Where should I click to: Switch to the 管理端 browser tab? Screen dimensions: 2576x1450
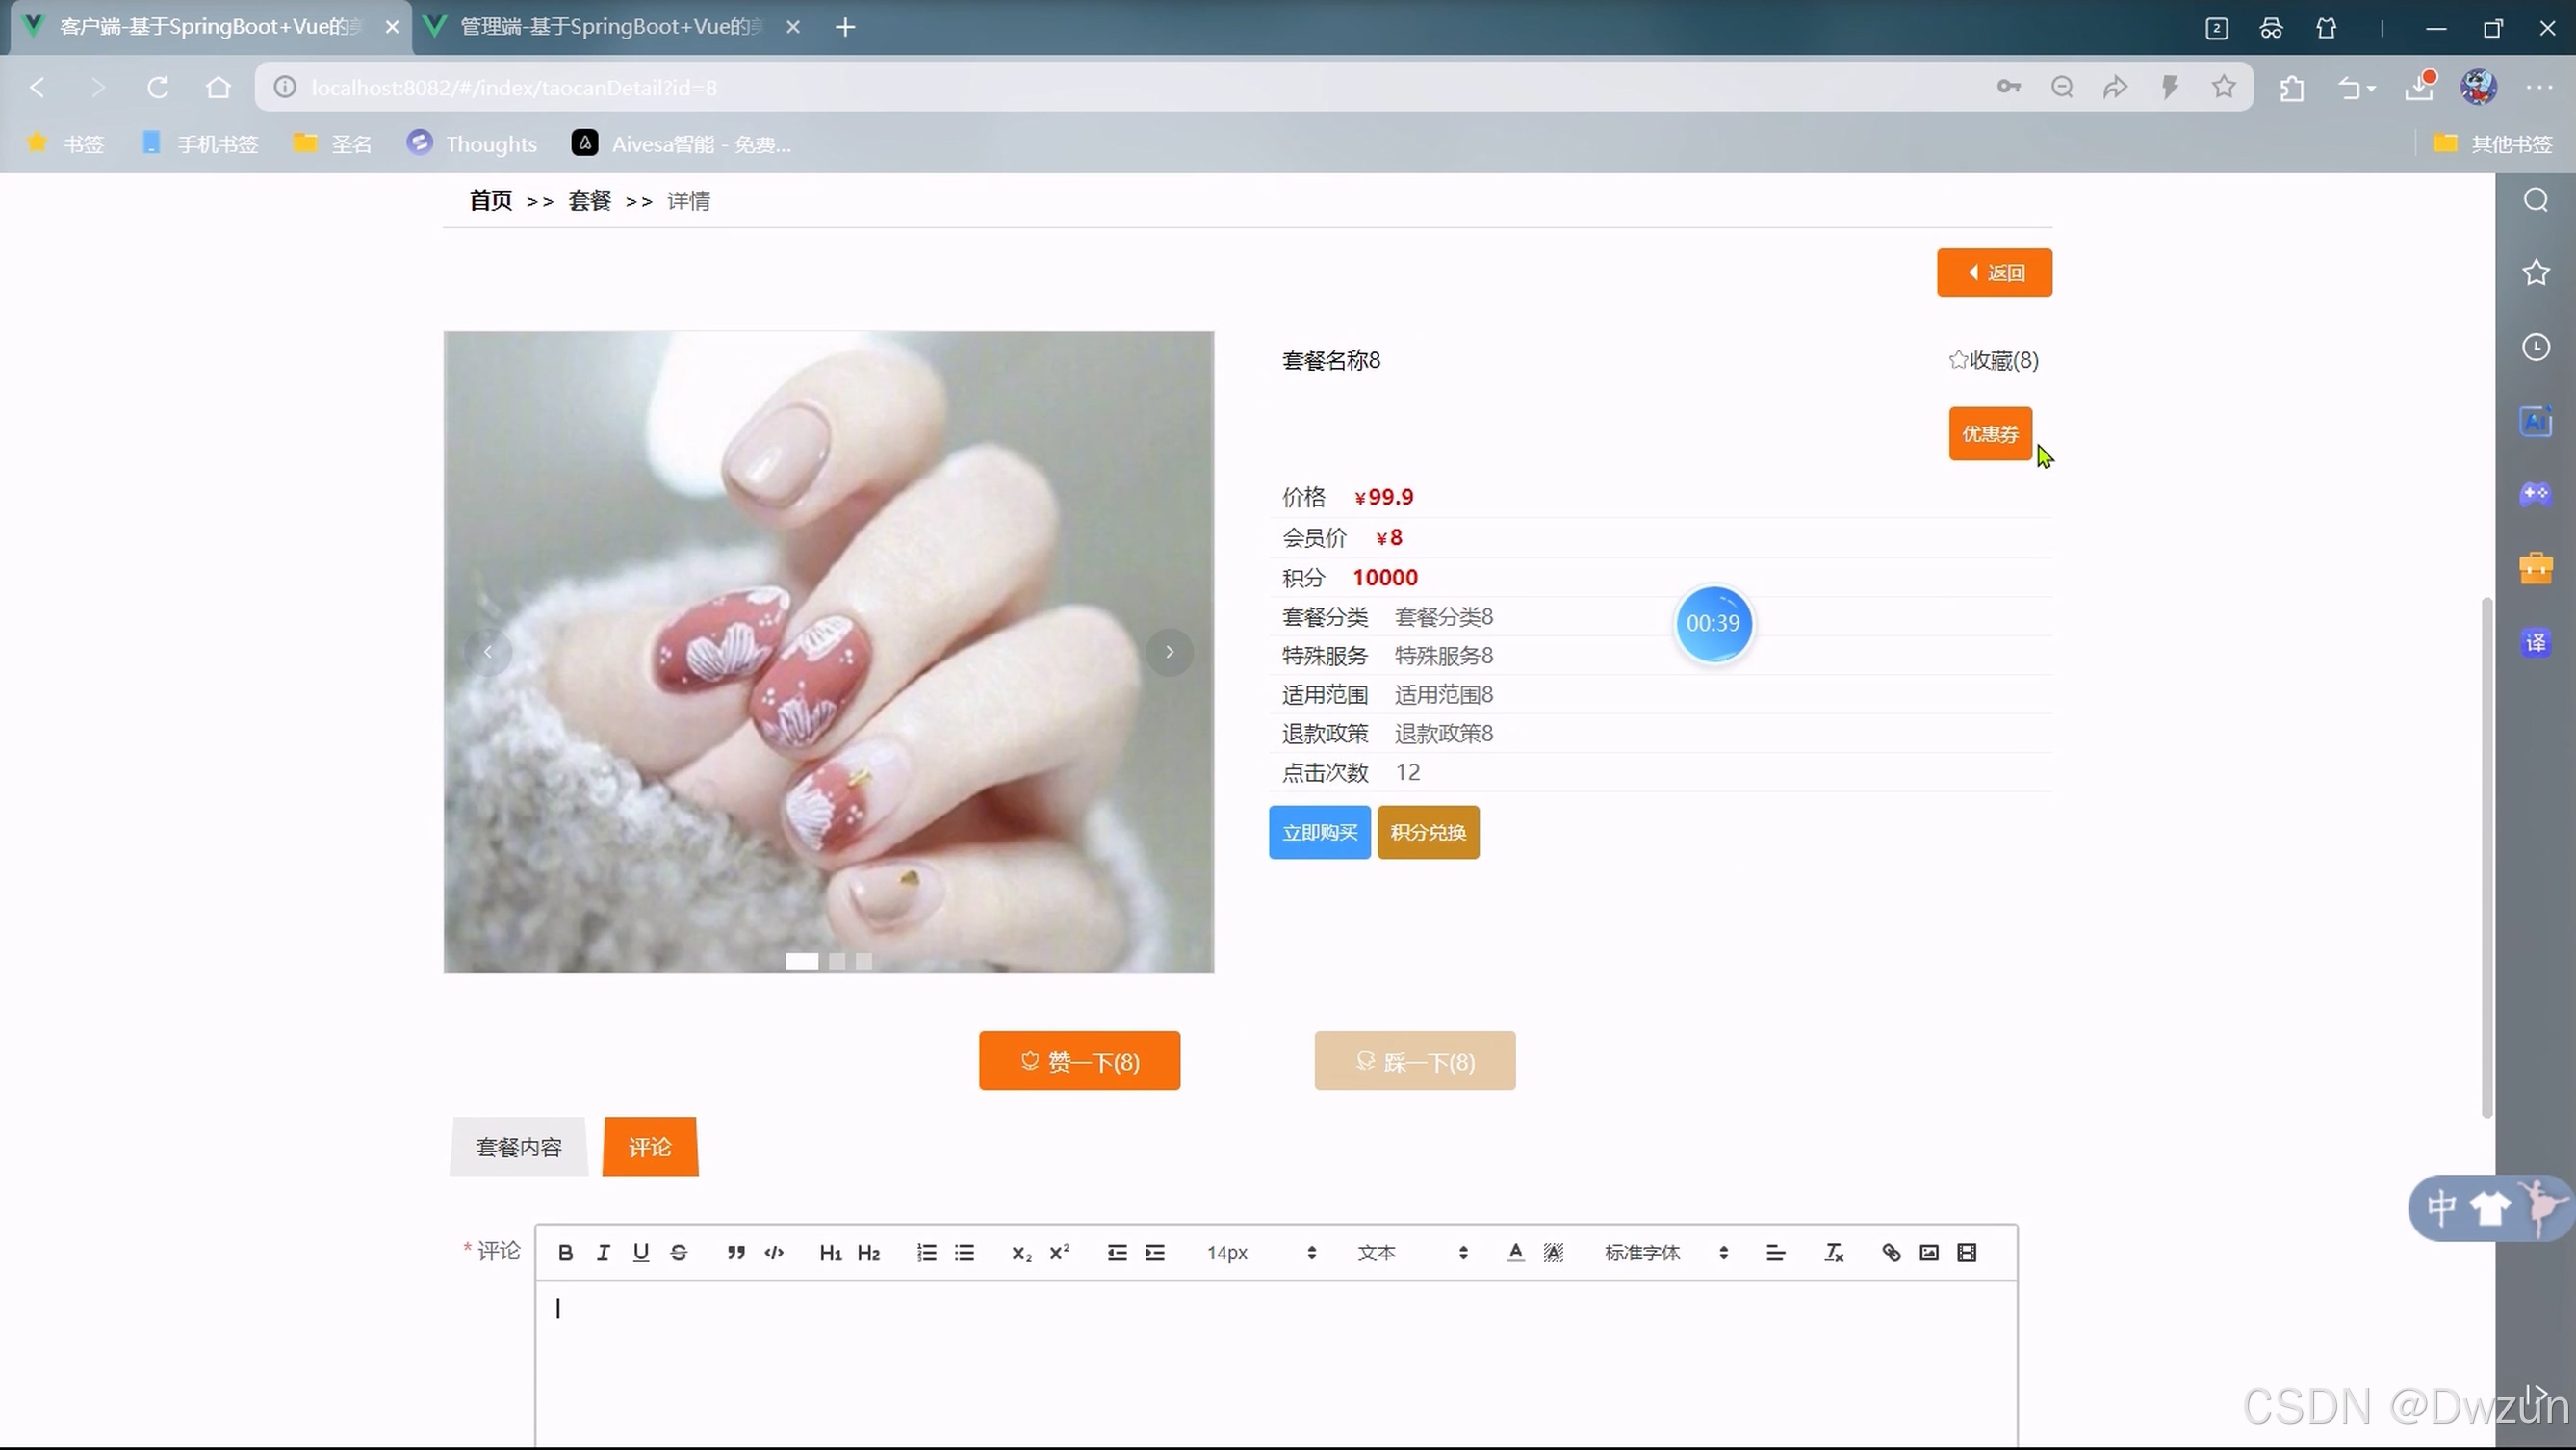tap(610, 27)
